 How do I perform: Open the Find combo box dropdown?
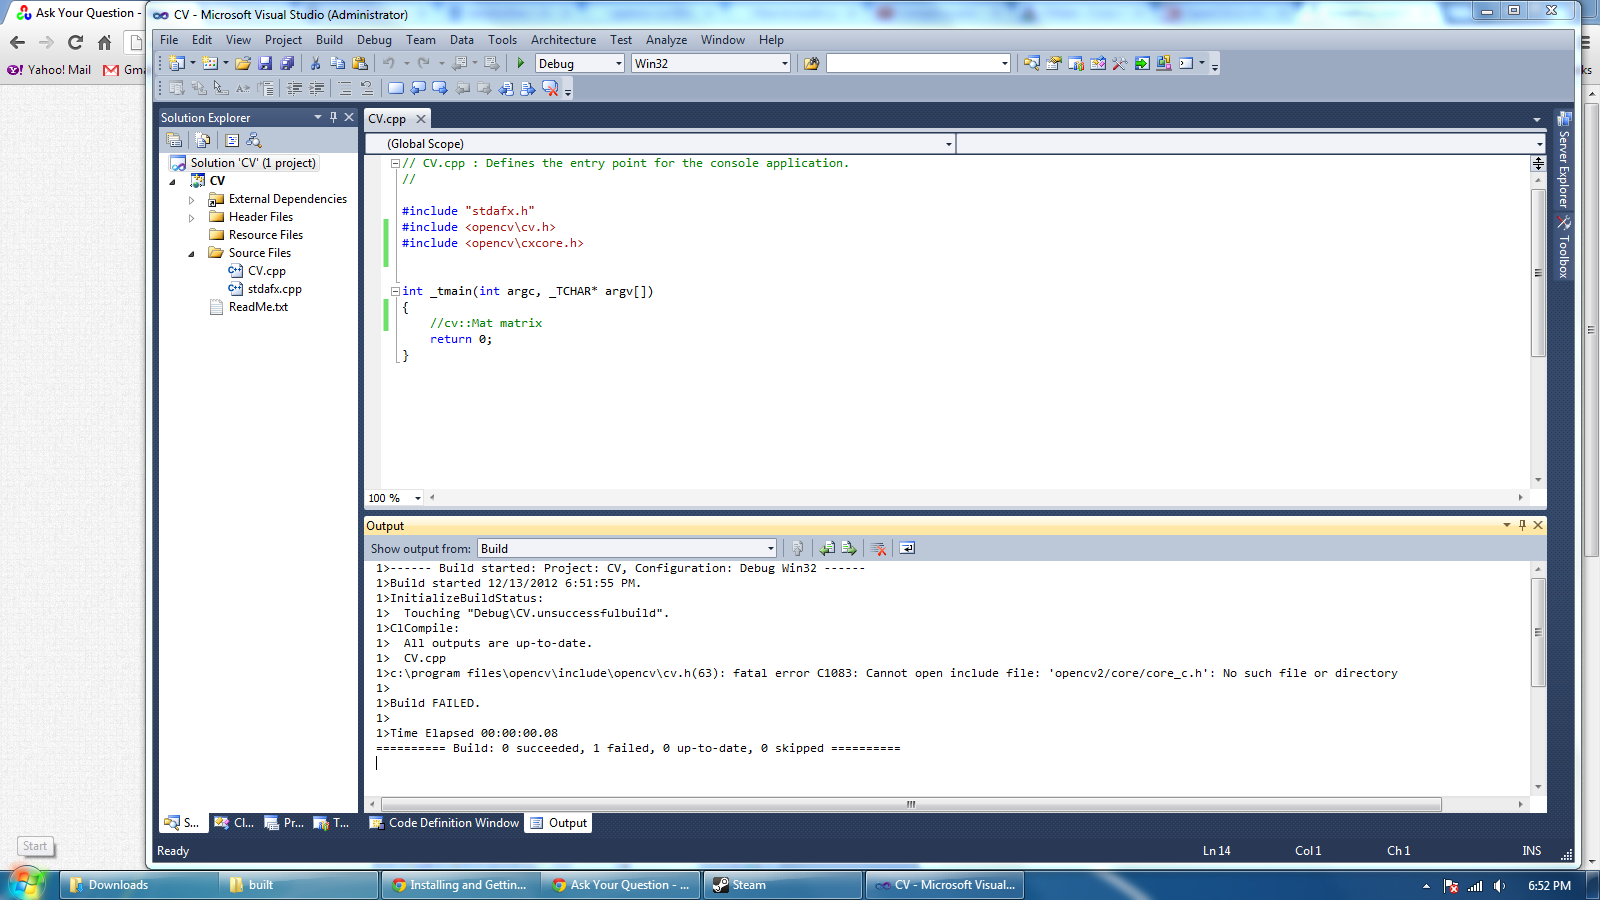pos(1005,63)
